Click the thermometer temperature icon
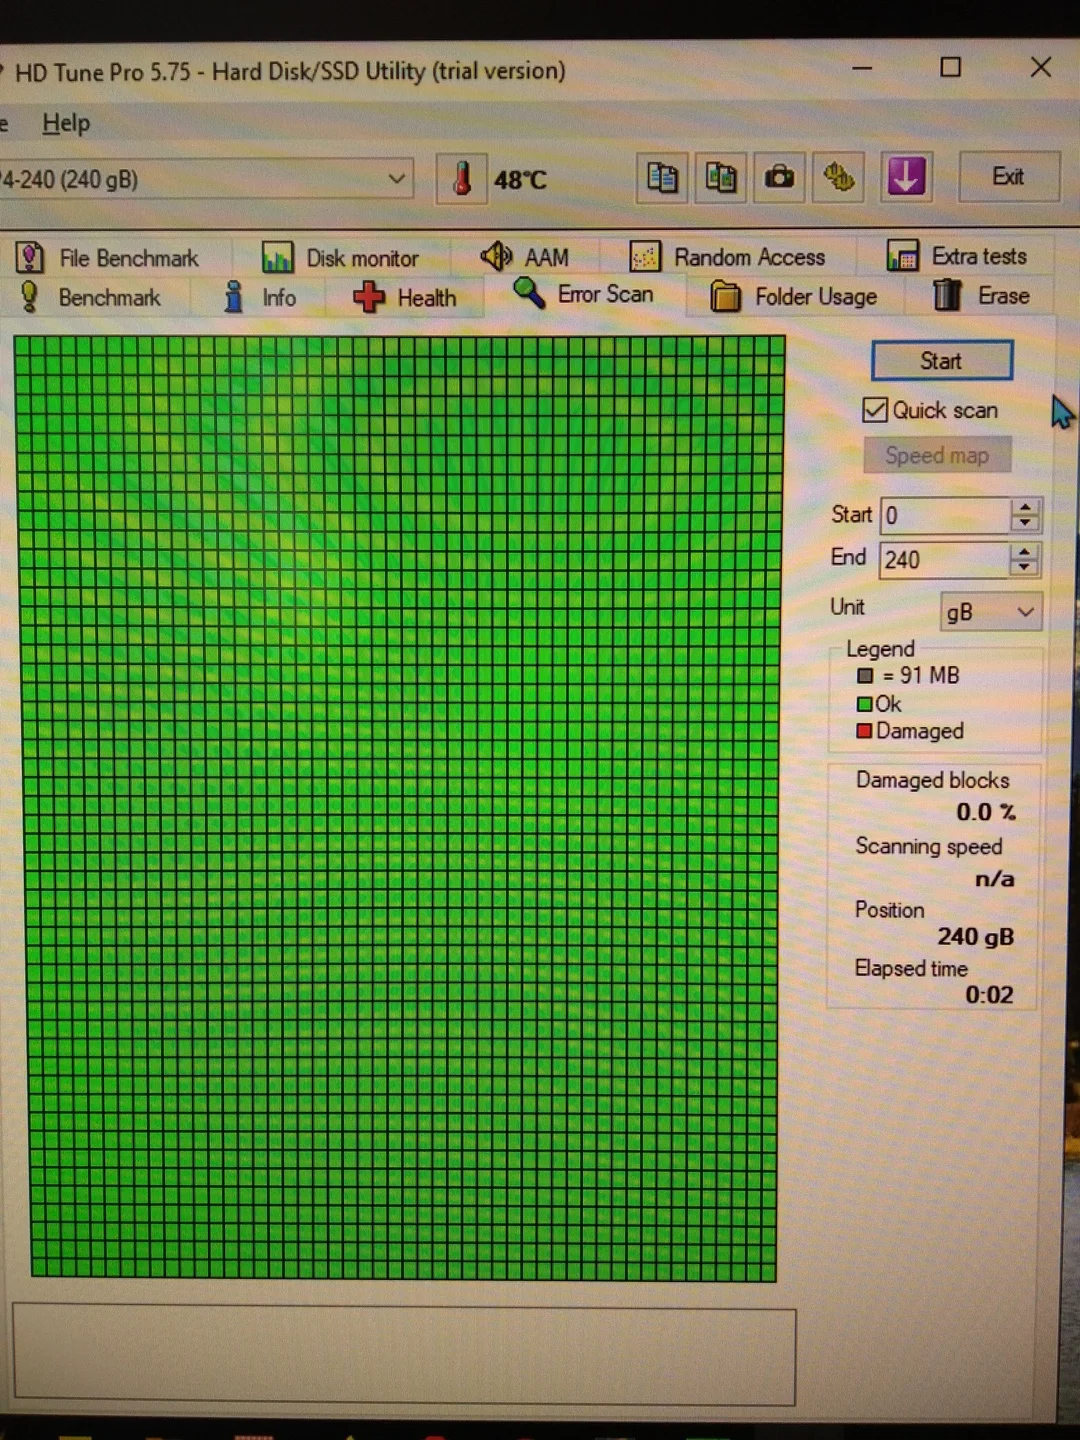Viewport: 1080px width, 1440px height. tap(461, 179)
